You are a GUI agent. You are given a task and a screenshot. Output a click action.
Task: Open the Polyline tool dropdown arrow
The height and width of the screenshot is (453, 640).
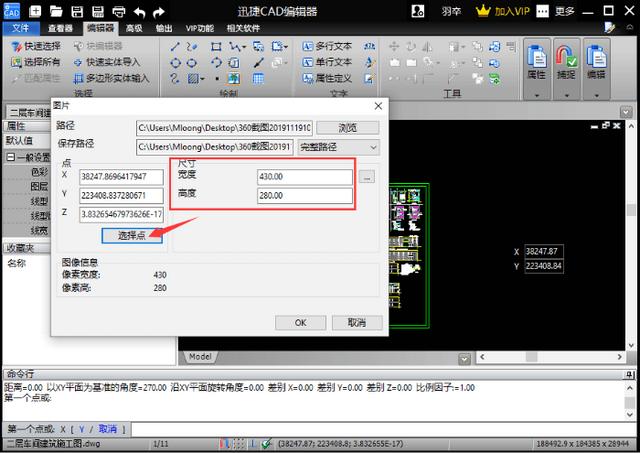(244, 47)
